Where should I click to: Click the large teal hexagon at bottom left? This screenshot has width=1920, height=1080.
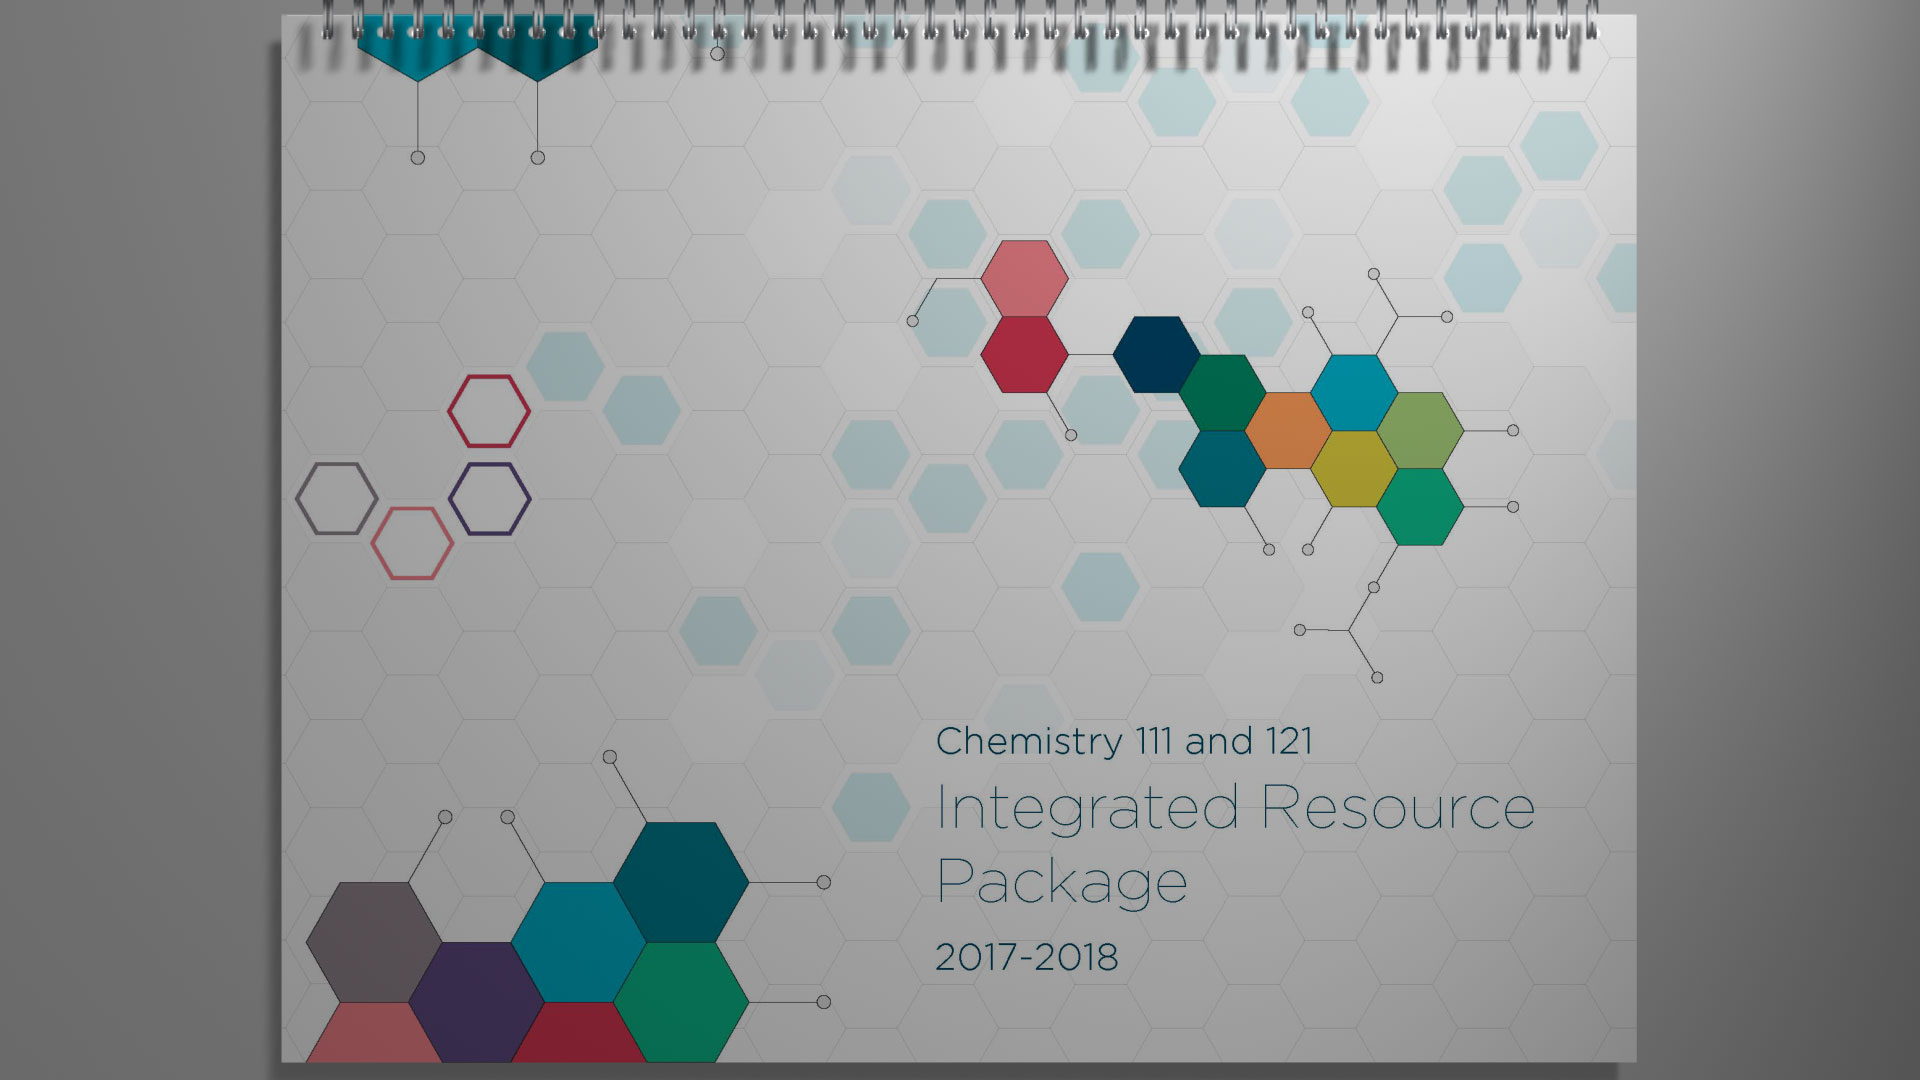(x=682, y=880)
